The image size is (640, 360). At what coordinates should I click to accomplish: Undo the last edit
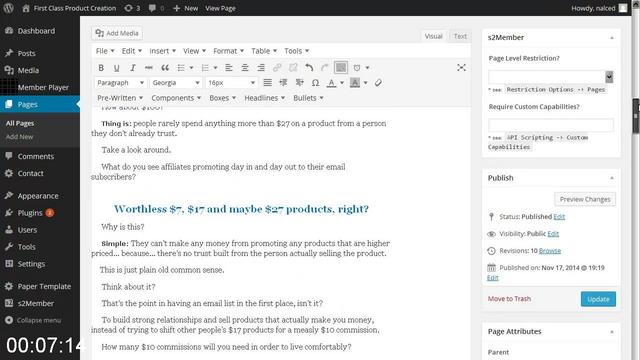pos(309,68)
